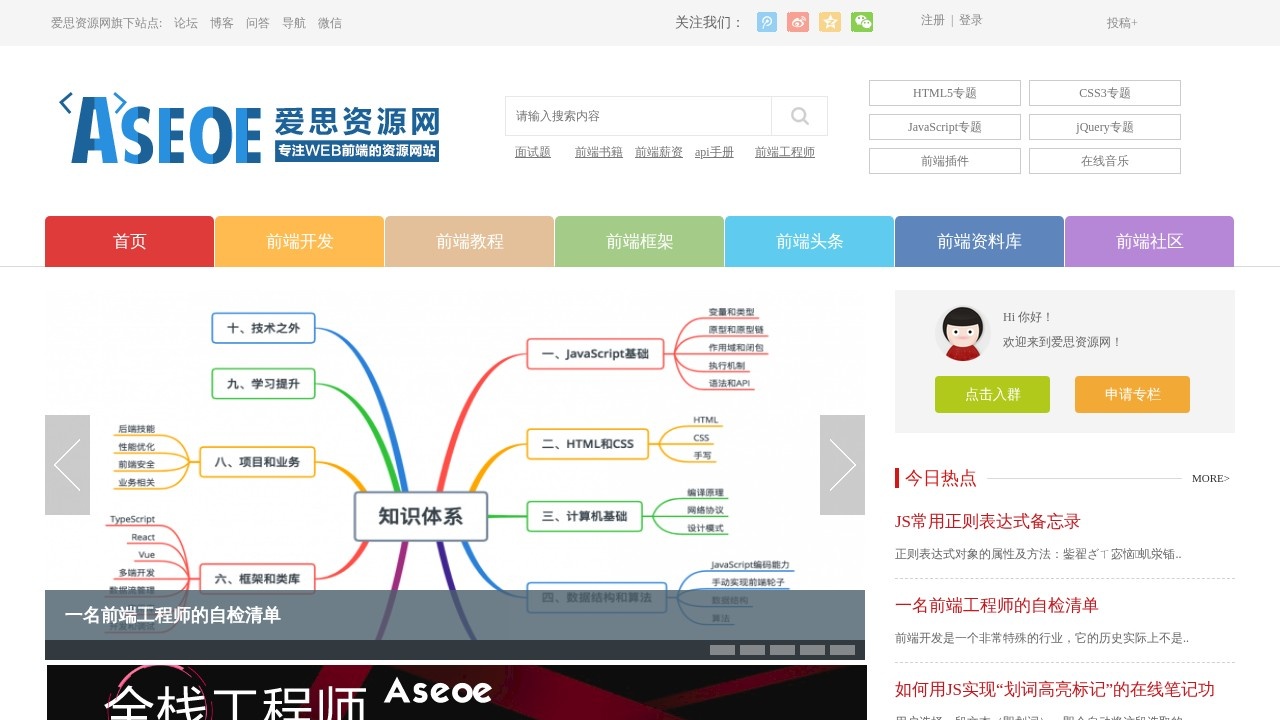This screenshot has height=720, width=1280.
Task: Switch to the 前端头条 nav tab
Action: click(x=808, y=241)
